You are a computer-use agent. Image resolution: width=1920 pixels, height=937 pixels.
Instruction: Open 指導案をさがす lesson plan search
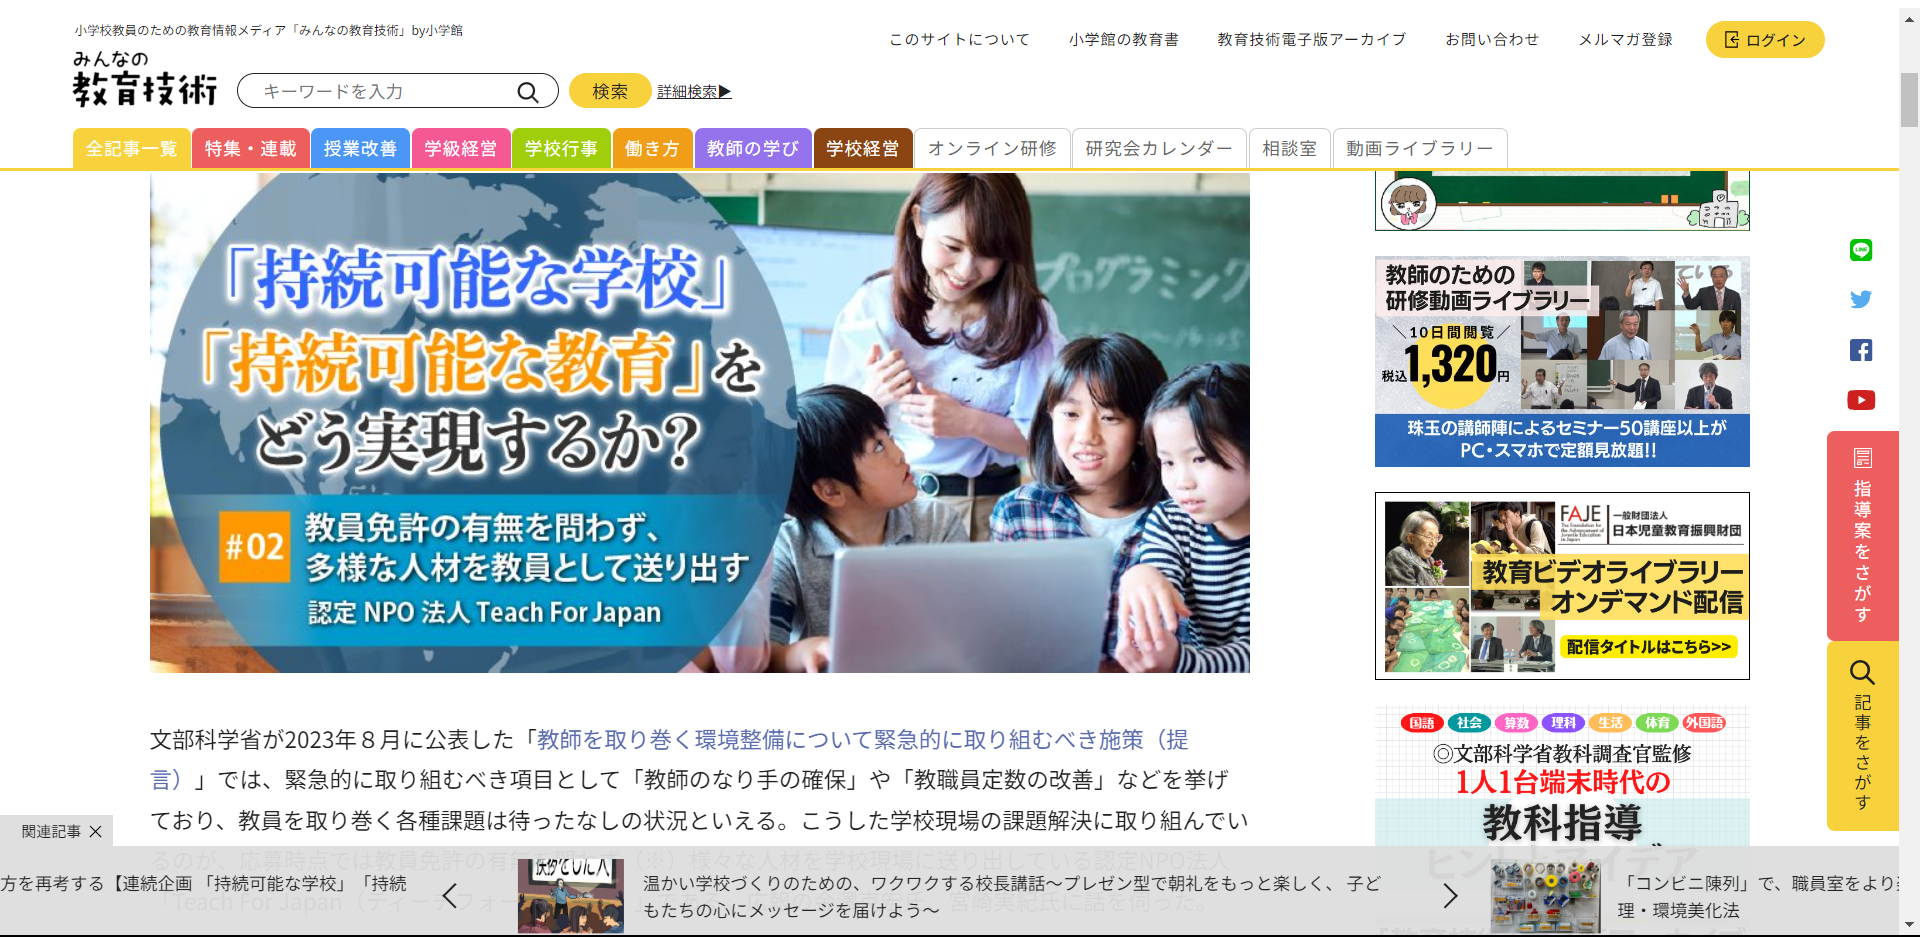pos(1861,535)
